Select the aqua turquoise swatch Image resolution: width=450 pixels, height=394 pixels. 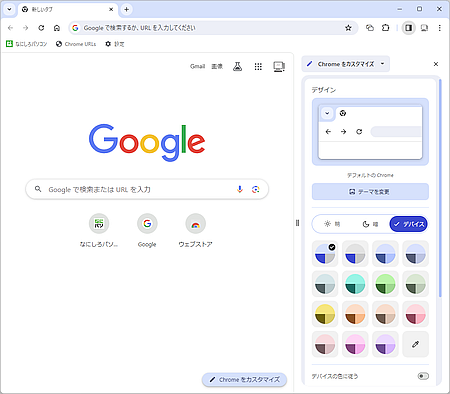[x=355, y=284]
